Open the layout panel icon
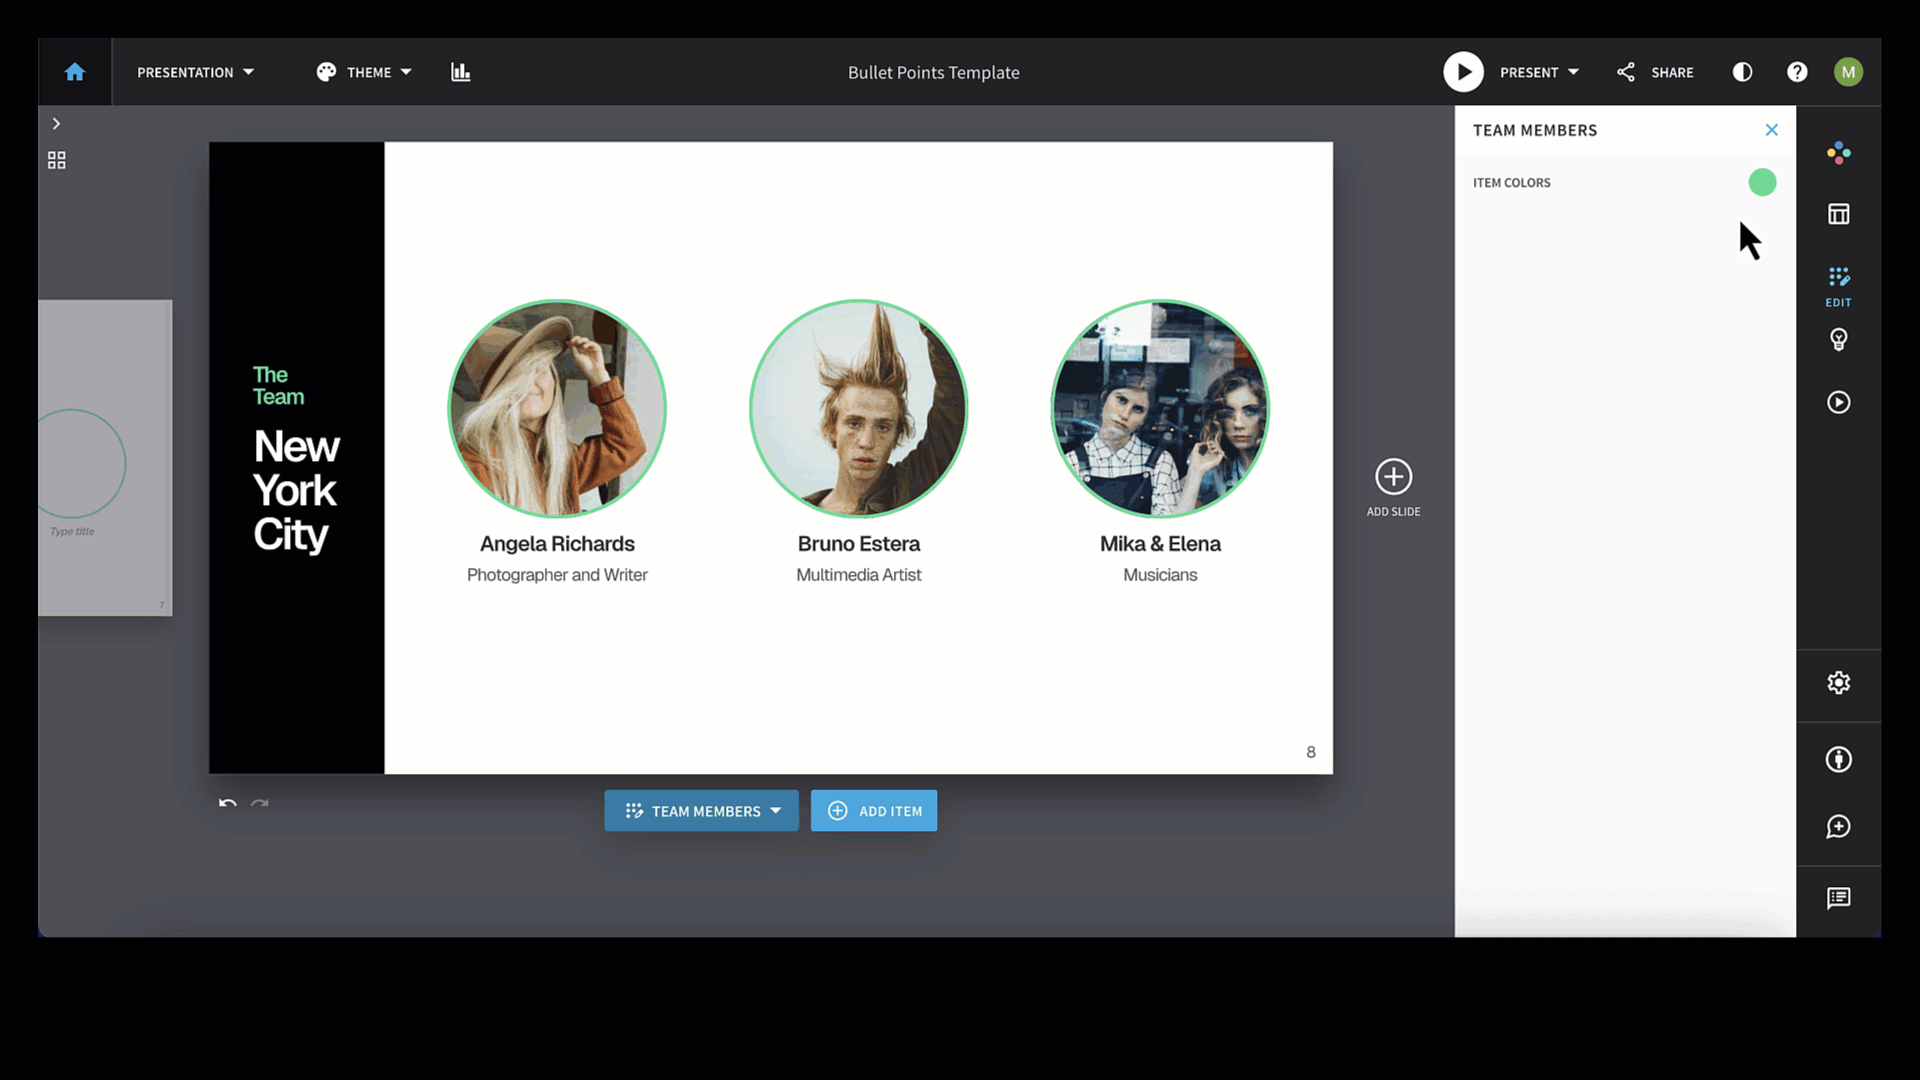The width and height of the screenshot is (1920, 1080). click(1838, 214)
